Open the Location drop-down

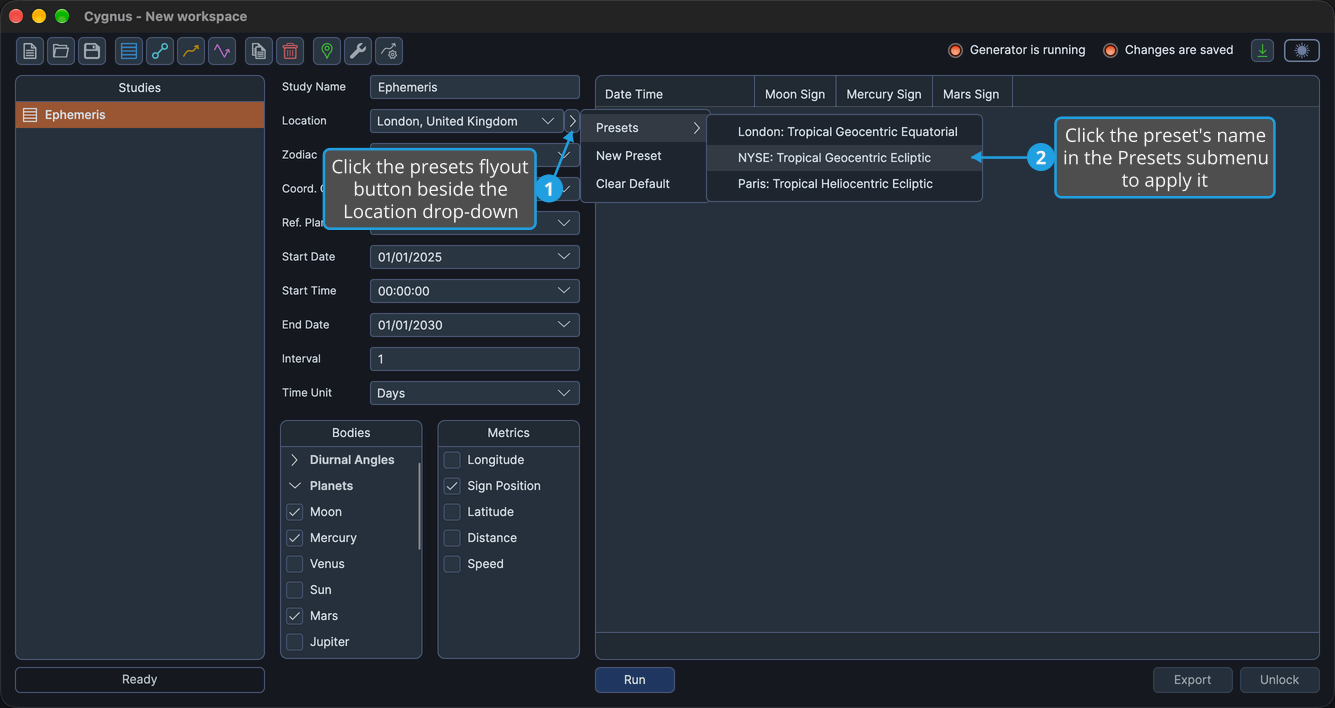point(467,121)
